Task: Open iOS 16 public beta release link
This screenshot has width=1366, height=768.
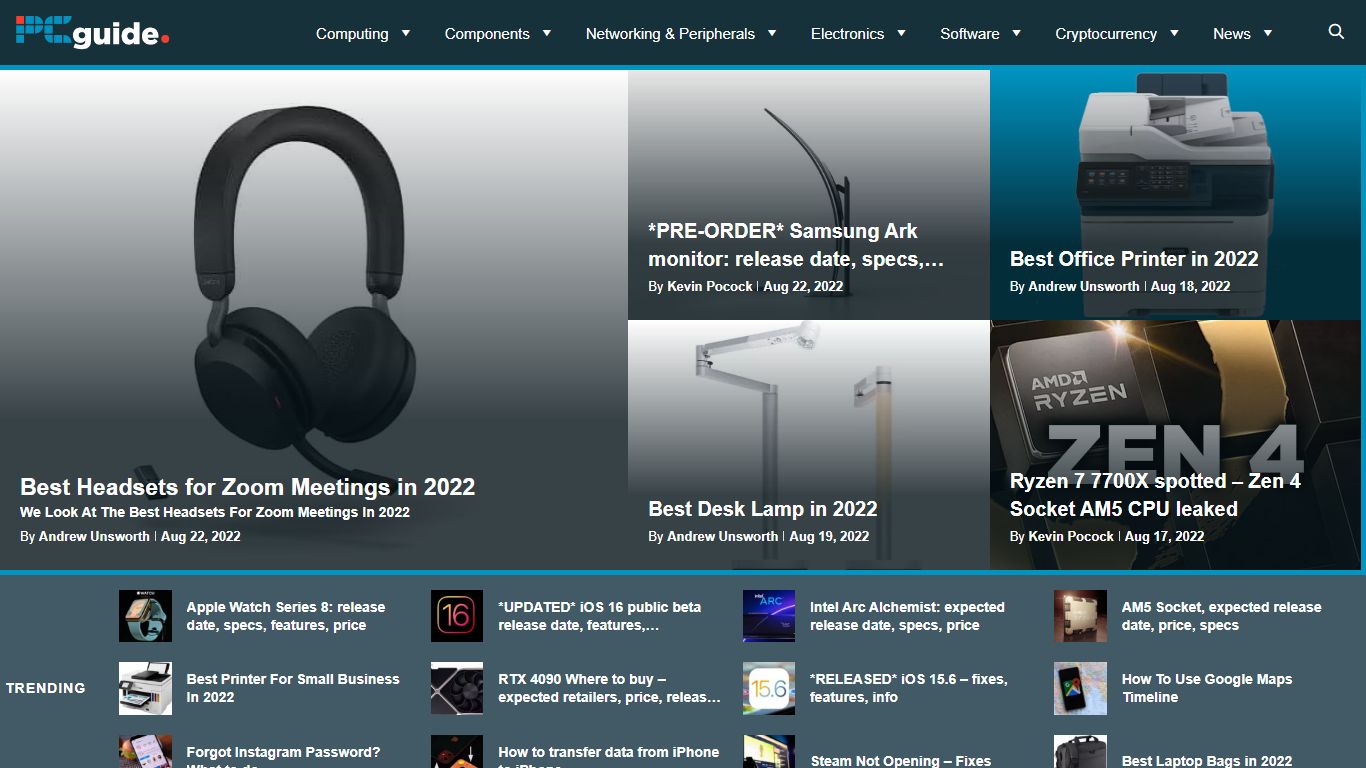Action: pyautogui.click(x=600, y=616)
